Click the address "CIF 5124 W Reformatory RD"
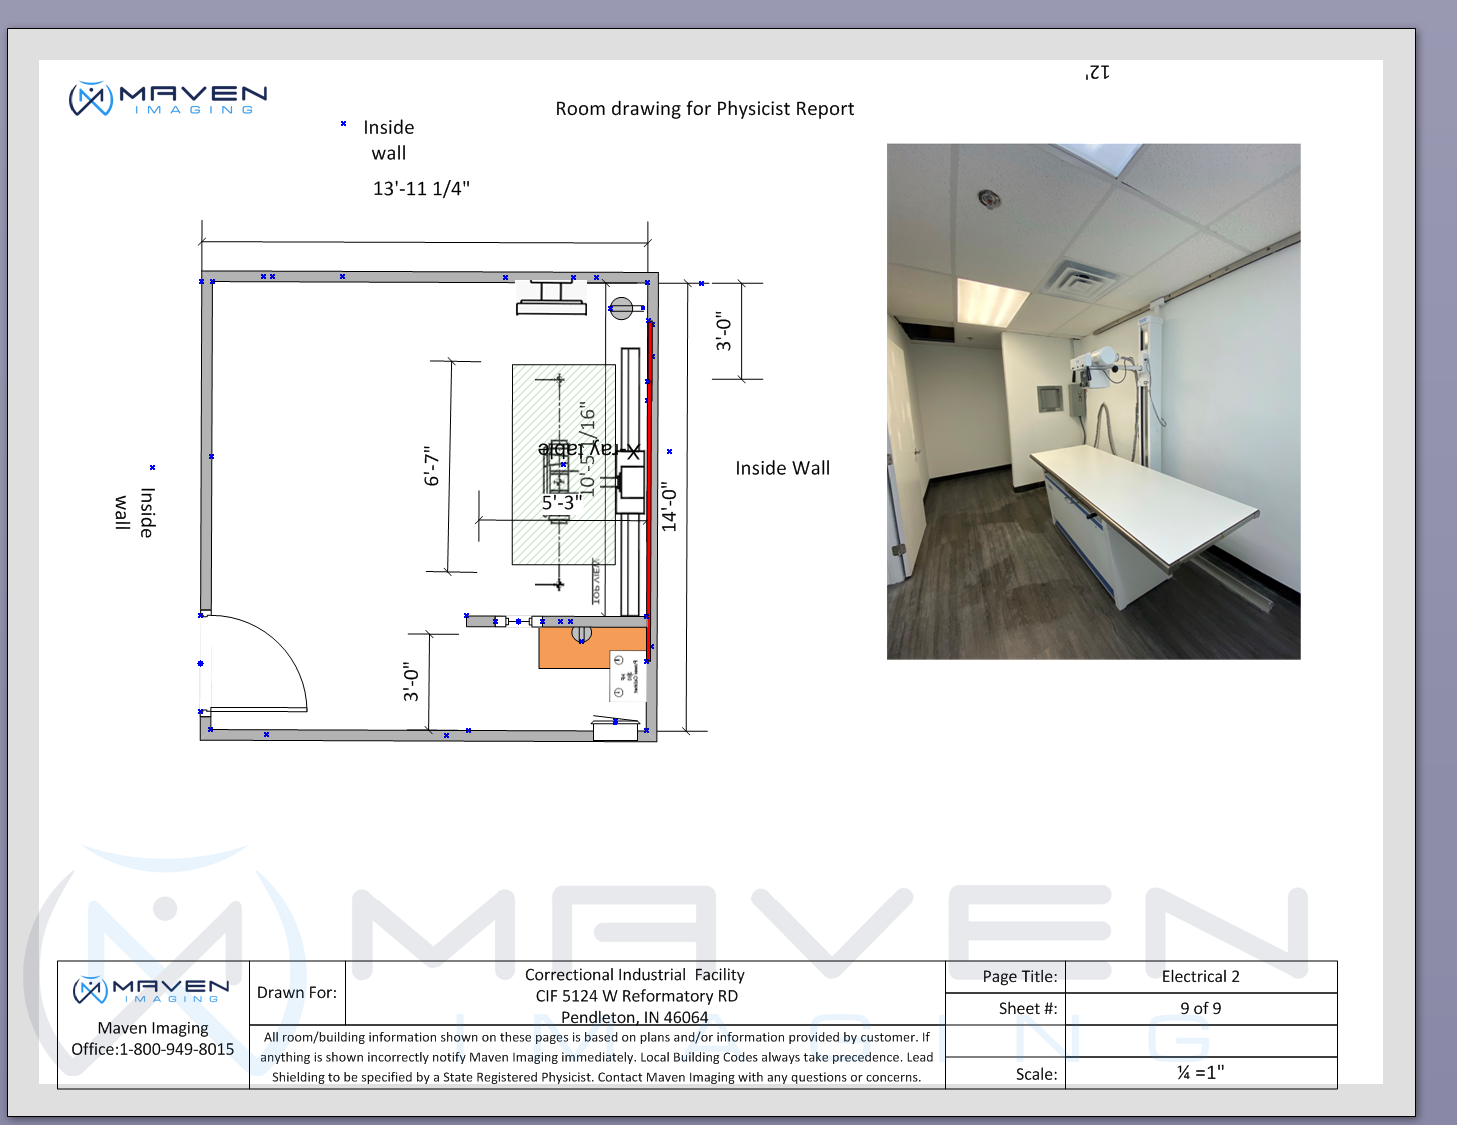Image resolution: width=1457 pixels, height=1125 pixels. pos(637,996)
